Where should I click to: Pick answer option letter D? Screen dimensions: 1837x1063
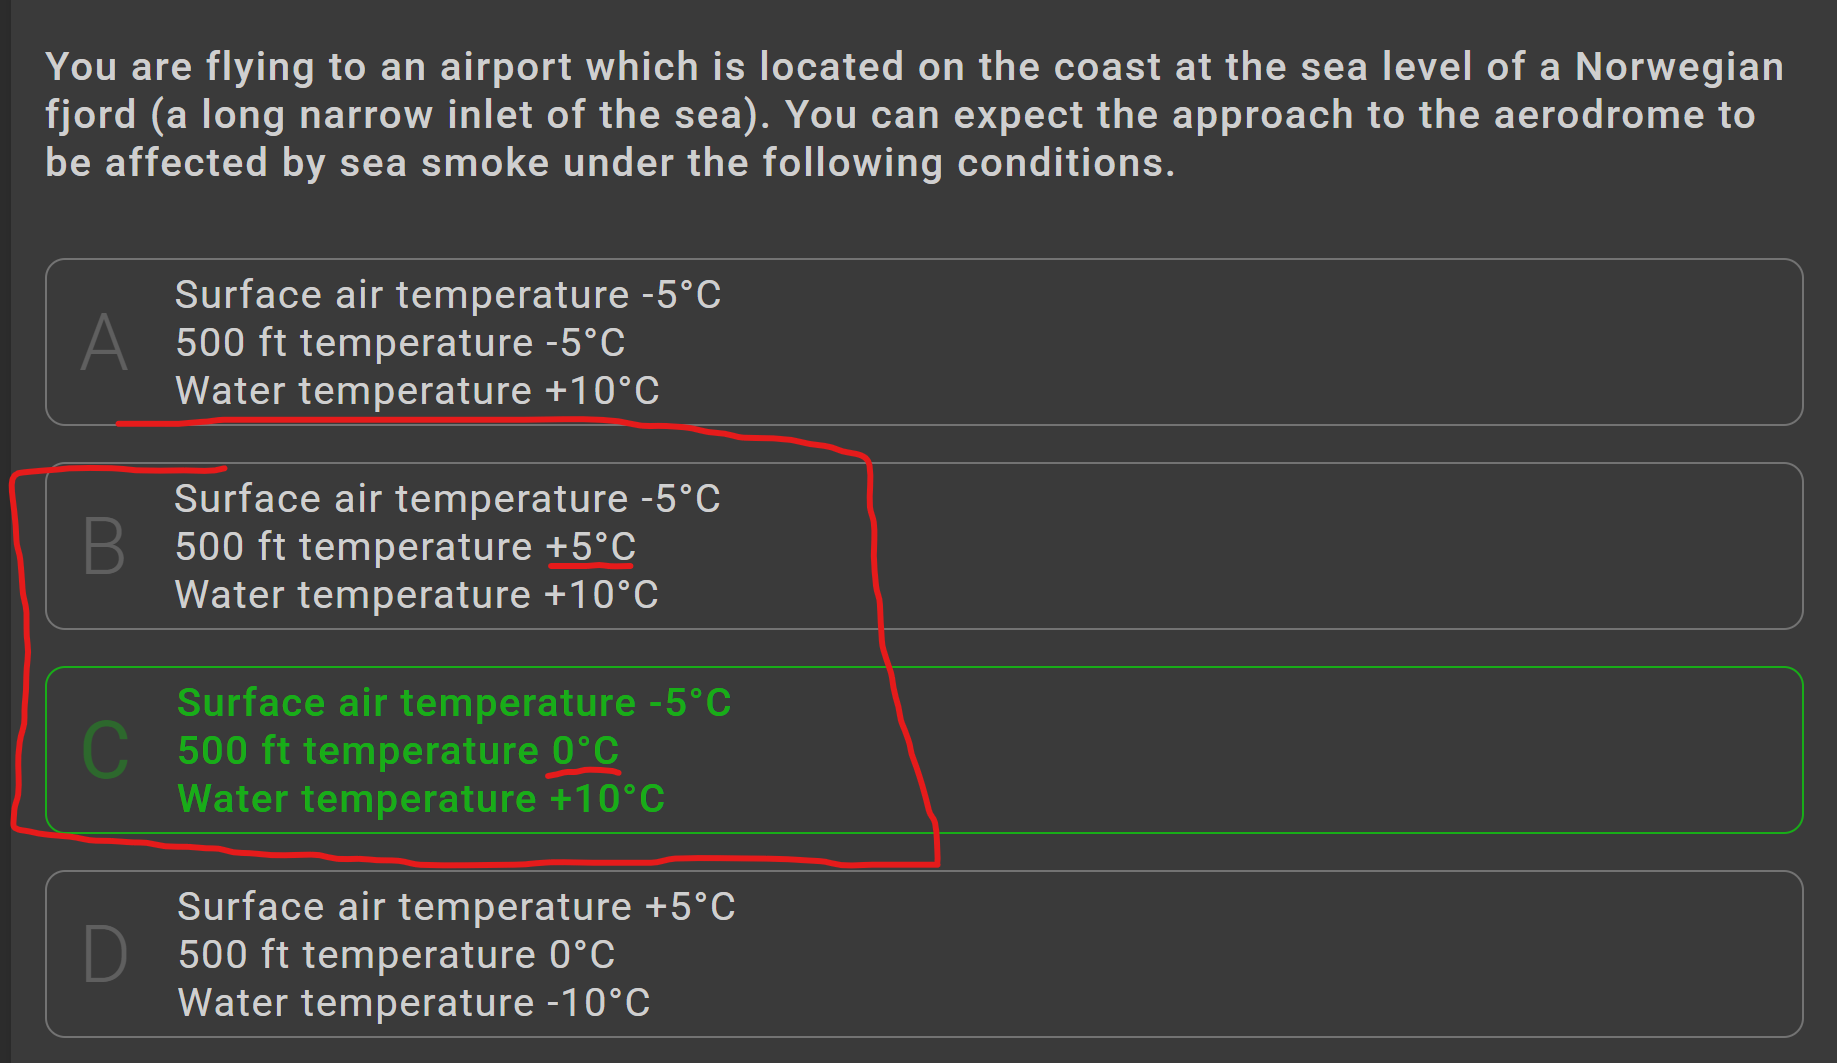[x=105, y=954]
